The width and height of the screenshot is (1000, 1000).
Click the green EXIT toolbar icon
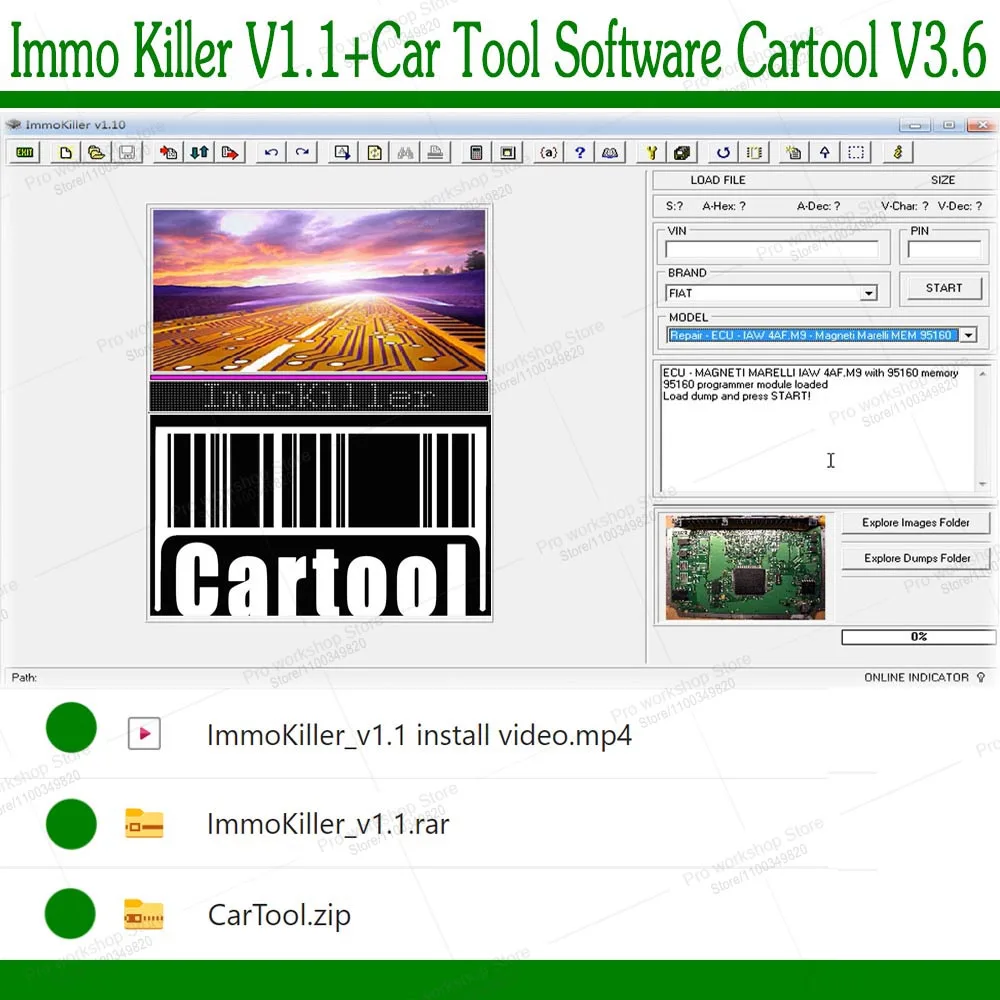tap(25, 152)
